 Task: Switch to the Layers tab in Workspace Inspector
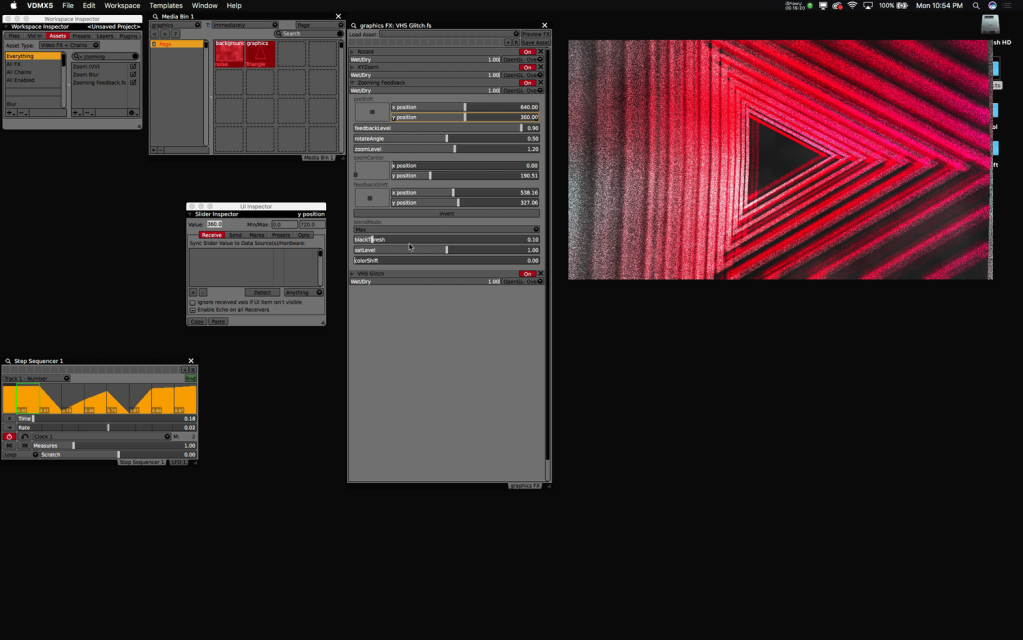click(x=104, y=36)
